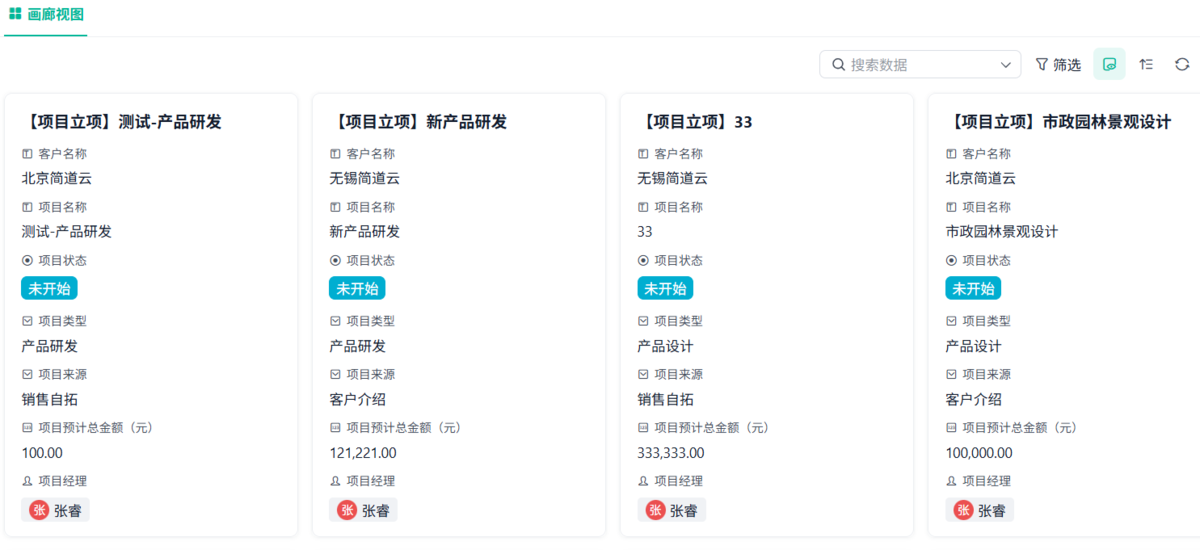Screen dimensions: 1200x550
Task: Click 张睿 avatar on 测试-产品研发 card
Action: pos(40,510)
